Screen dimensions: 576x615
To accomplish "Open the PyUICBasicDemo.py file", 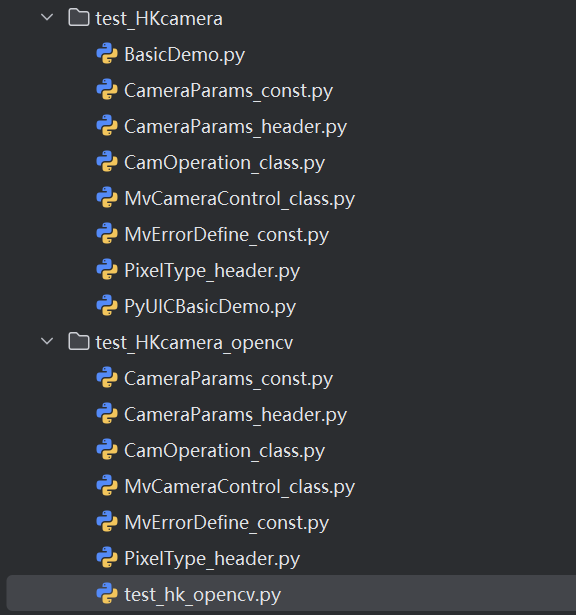I will click(210, 307).
